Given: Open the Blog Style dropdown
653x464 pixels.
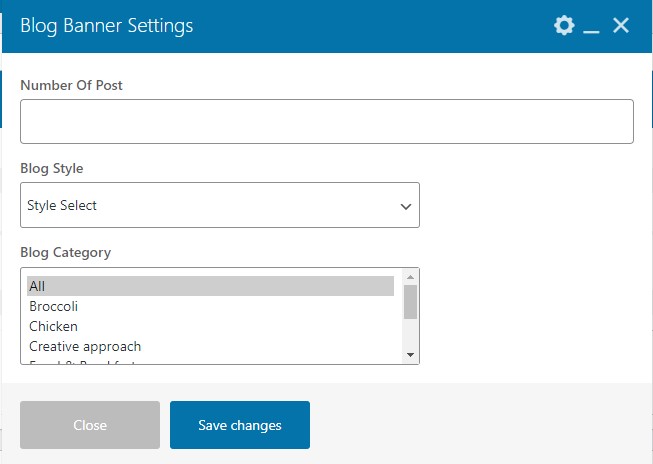Looking at the screenshot, I should click(x=220, y=205).
